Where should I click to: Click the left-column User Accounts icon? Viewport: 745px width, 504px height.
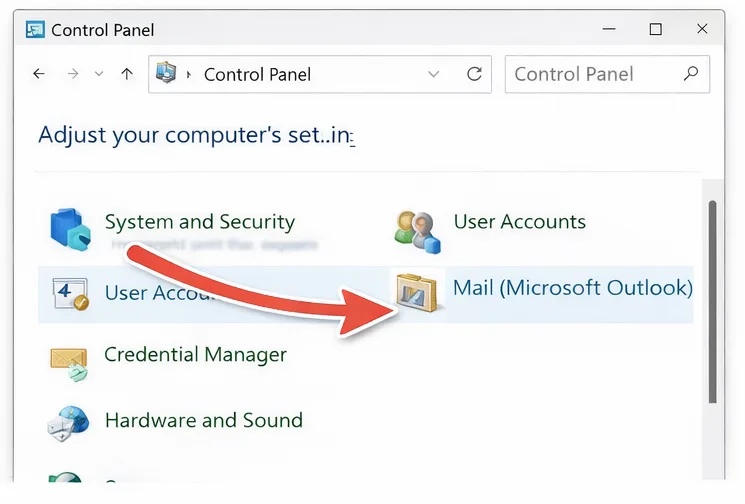[70, 294]
